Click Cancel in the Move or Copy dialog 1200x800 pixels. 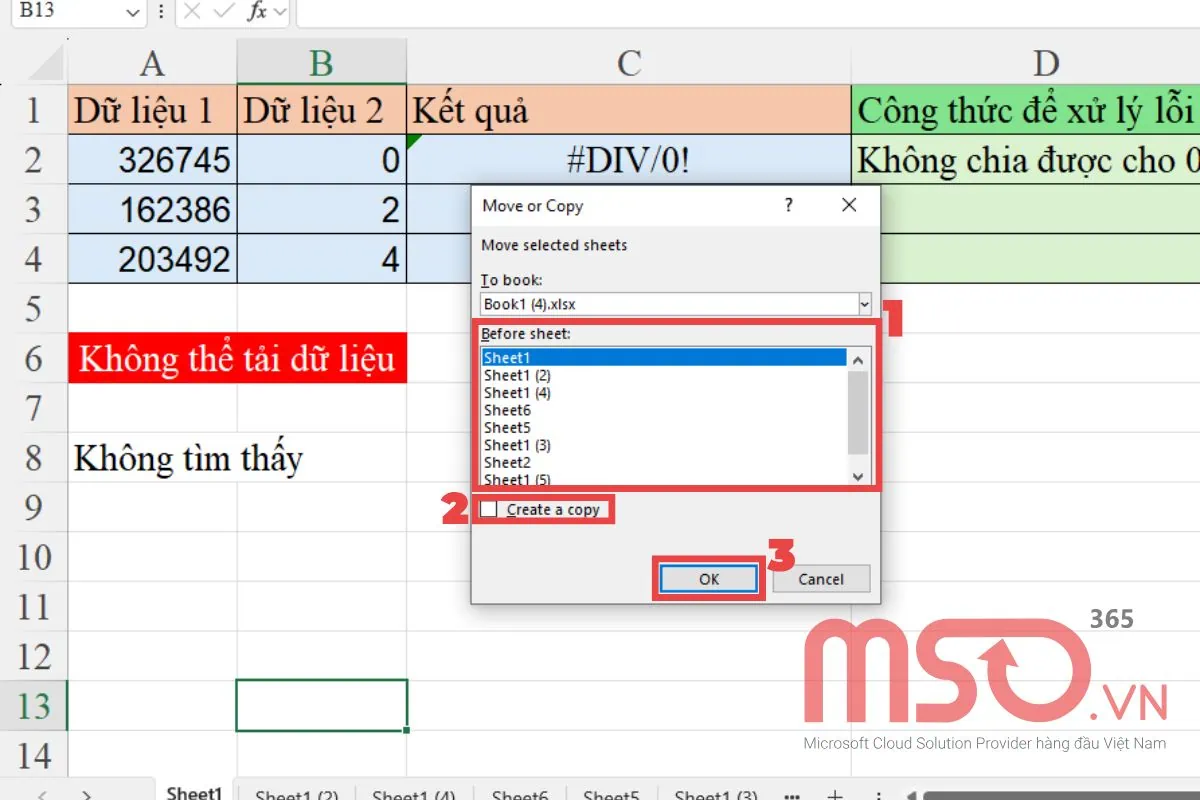pos(820,578)
